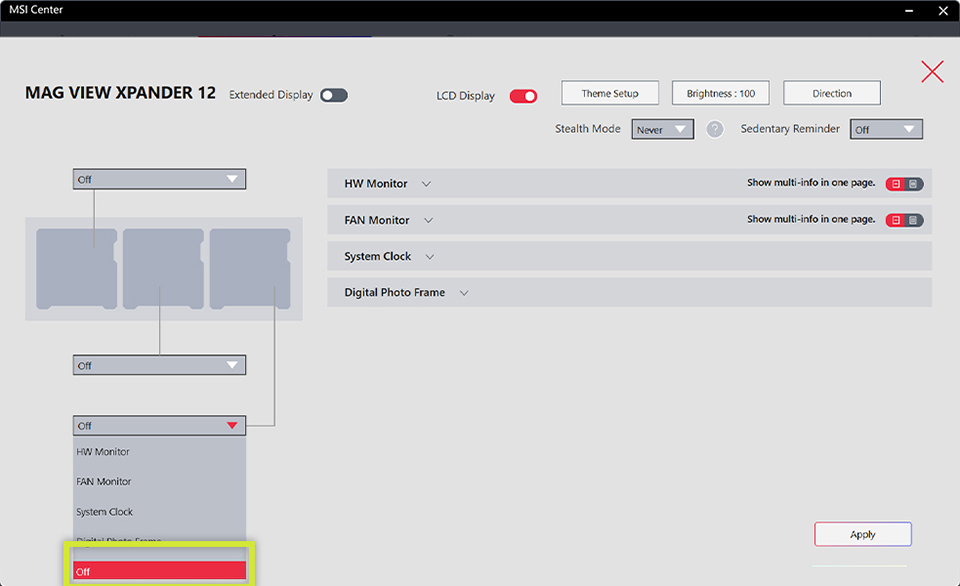
Task: Select the red-highlighted Off option in list
Action: click(159, 571)
